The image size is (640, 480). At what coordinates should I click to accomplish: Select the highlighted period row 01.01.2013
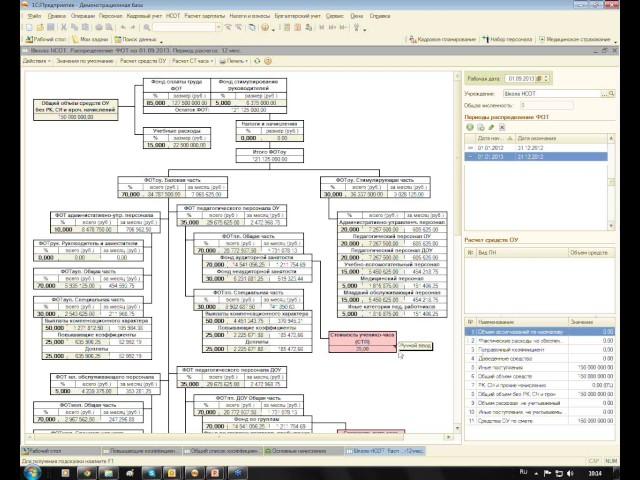[536, 157]
